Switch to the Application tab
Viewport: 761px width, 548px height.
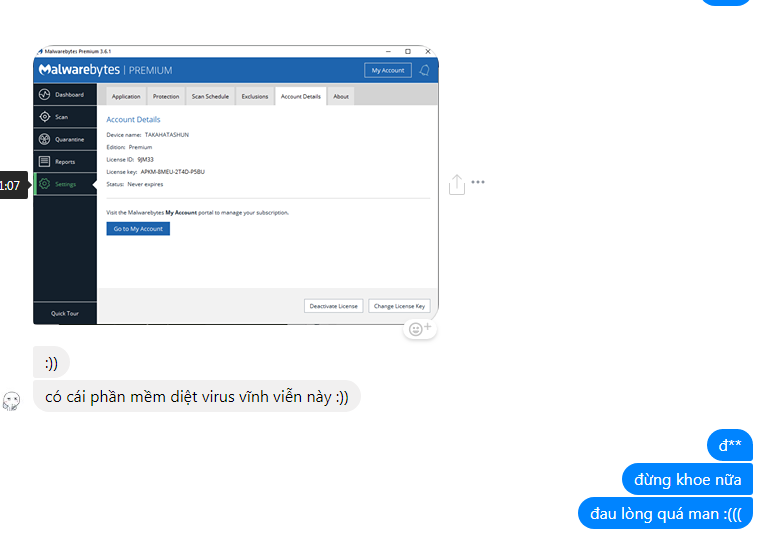[126, 97]
